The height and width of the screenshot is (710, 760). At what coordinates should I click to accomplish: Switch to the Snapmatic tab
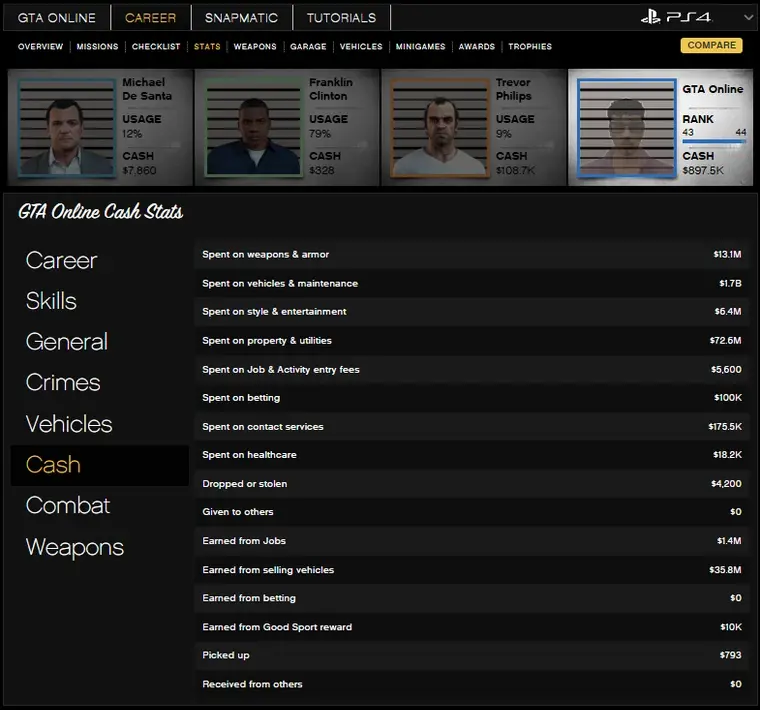[242, 18]
